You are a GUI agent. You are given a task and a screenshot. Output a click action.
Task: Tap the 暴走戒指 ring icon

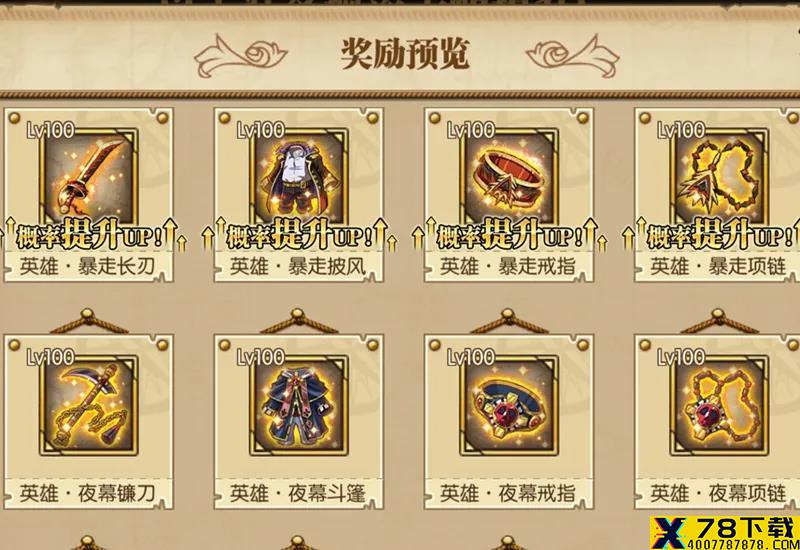coord(509,177)
